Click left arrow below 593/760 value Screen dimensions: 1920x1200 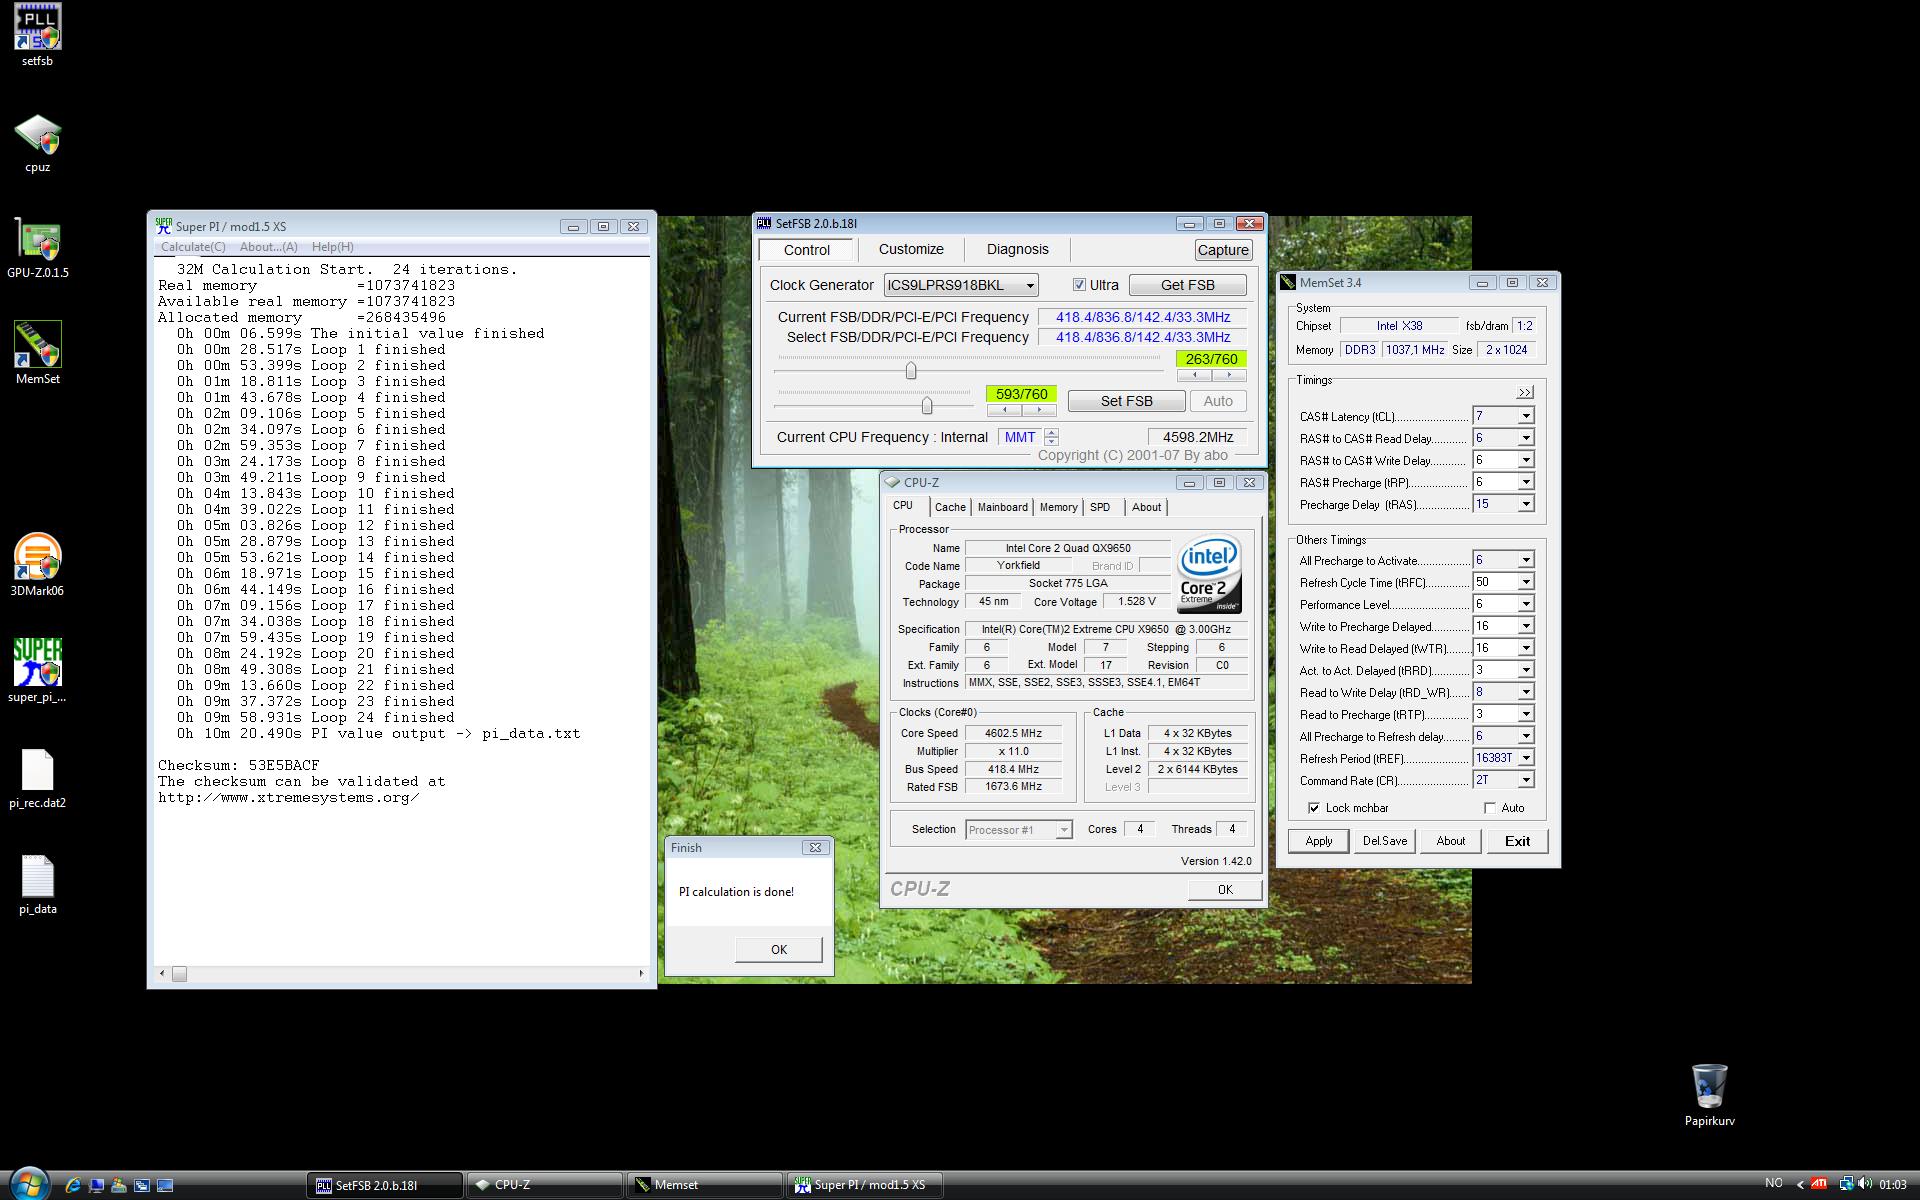(1004, 411)
